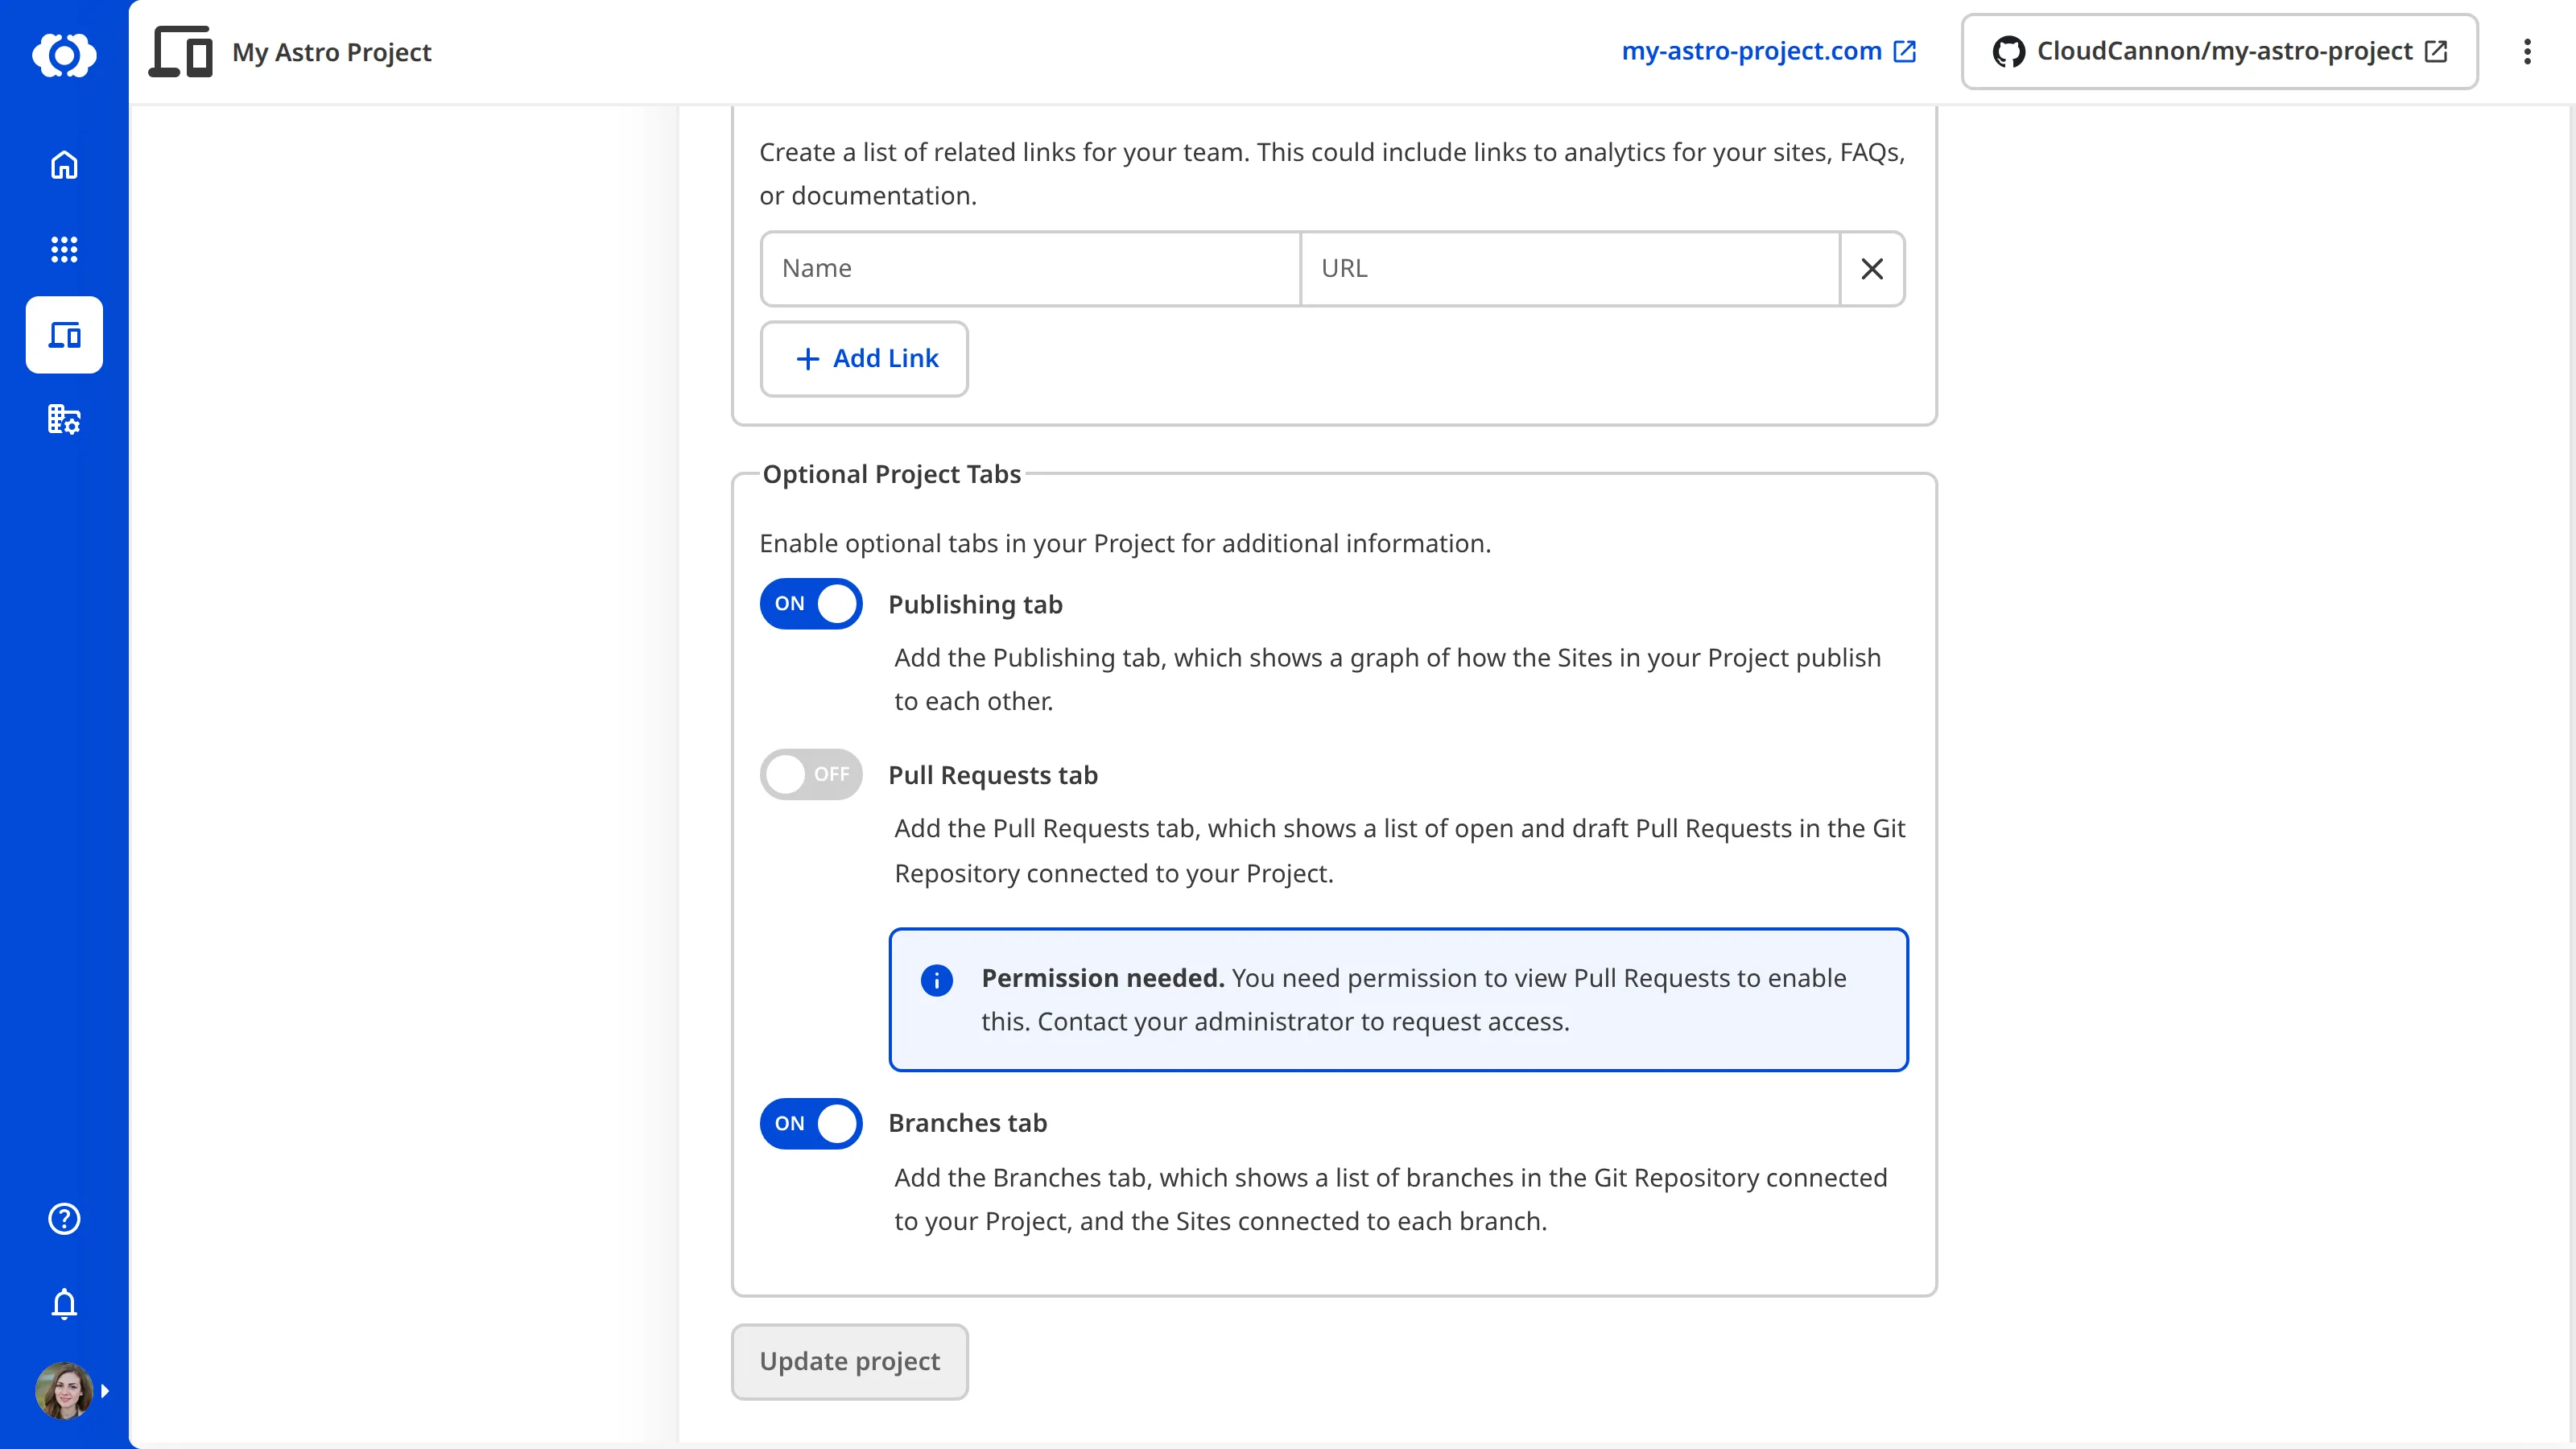2576x1449 pixels.
Task: Click 'Optional Project Tabs' heading
Action: pos(892,474)
